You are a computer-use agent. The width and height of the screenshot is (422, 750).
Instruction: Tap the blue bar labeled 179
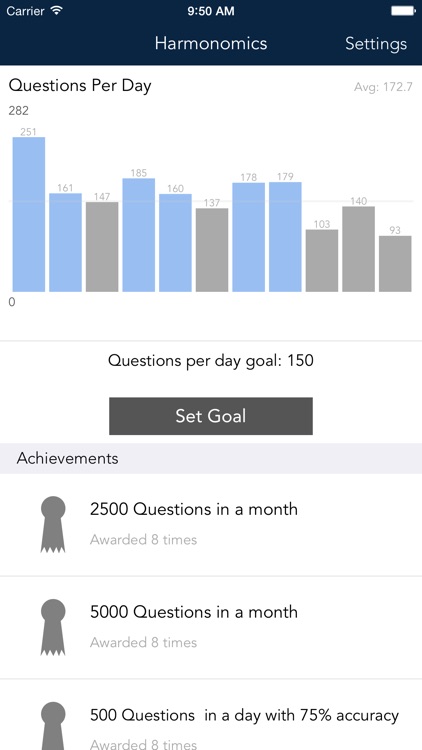click(x=285, y=237)
